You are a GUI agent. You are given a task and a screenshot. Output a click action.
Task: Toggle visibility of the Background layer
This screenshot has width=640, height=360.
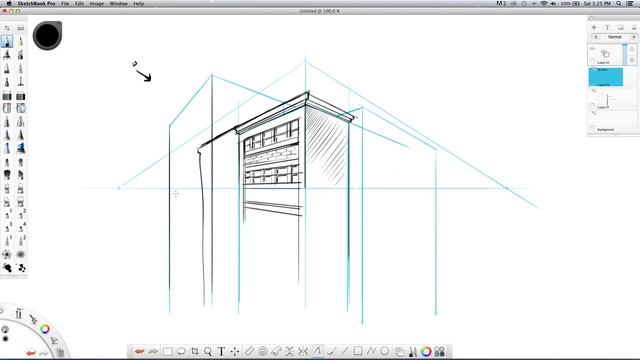pyautogui.click(x=593, y=113)
